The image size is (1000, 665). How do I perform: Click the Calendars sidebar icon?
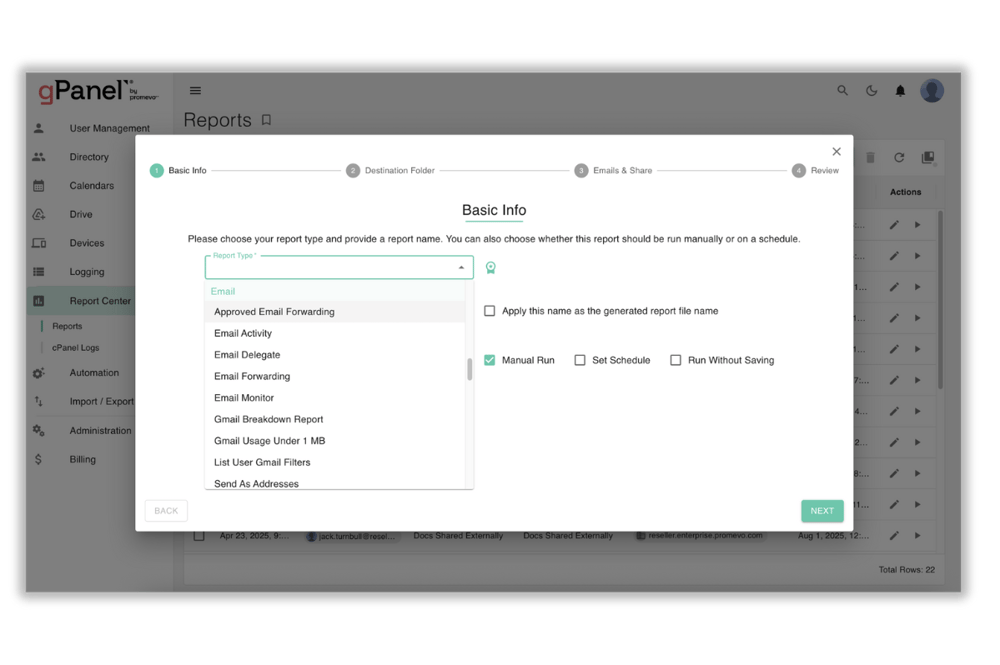click(39, 186)
